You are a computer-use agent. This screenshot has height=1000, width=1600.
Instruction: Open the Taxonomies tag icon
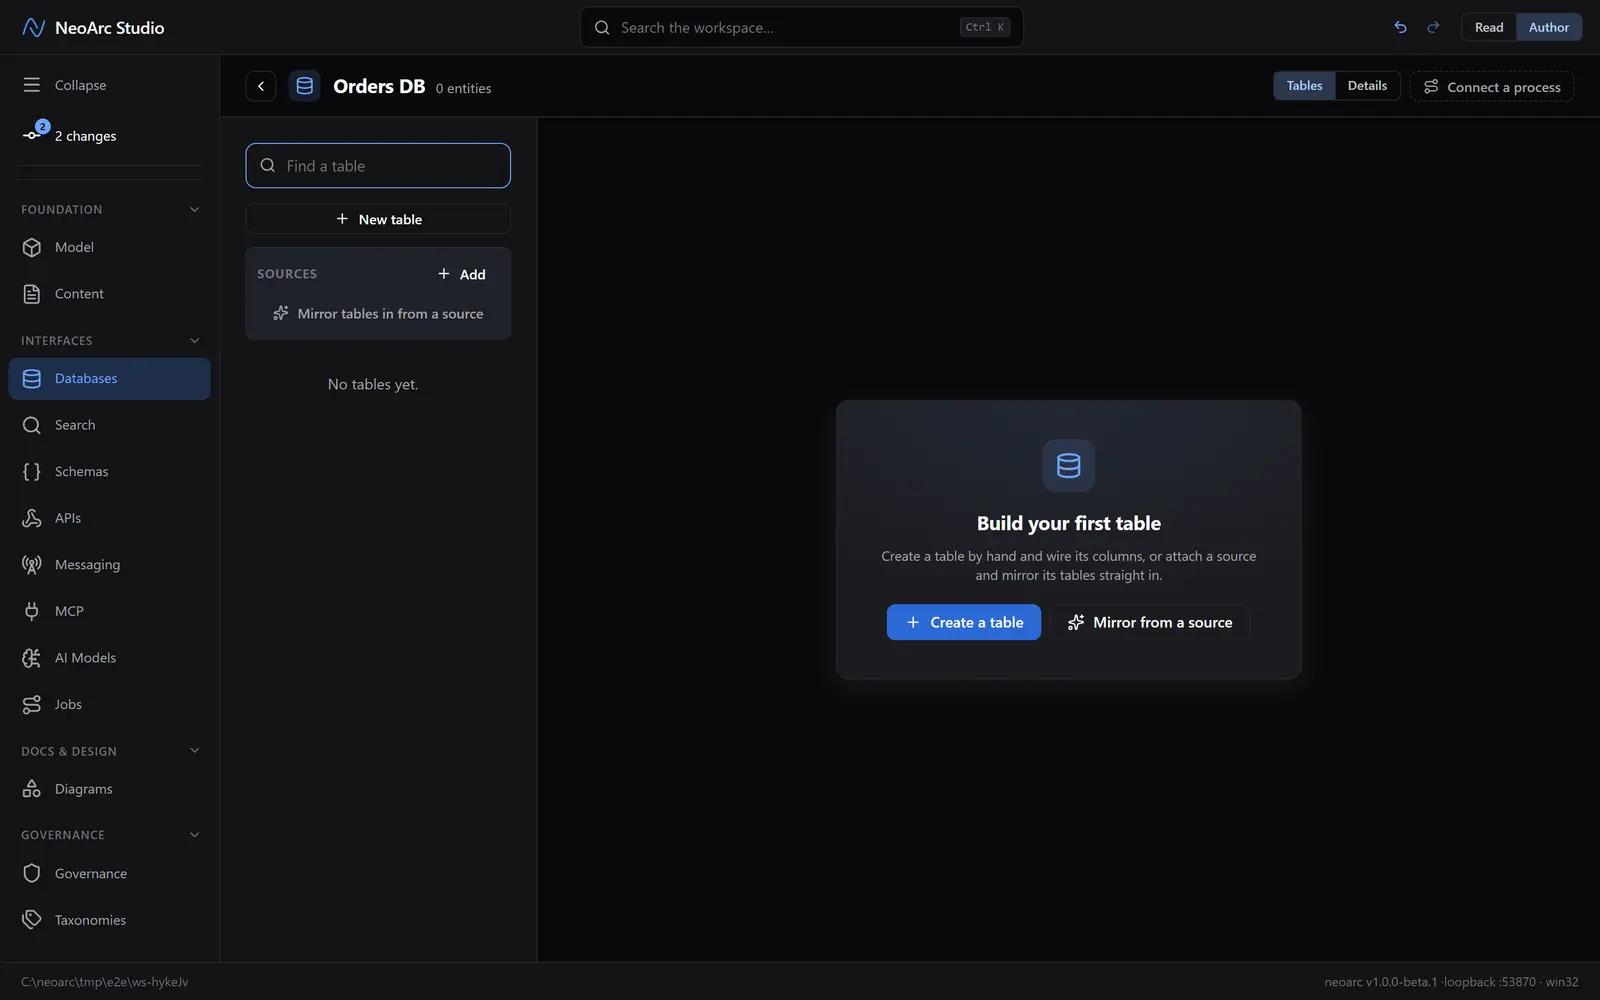tap(32, 920)
